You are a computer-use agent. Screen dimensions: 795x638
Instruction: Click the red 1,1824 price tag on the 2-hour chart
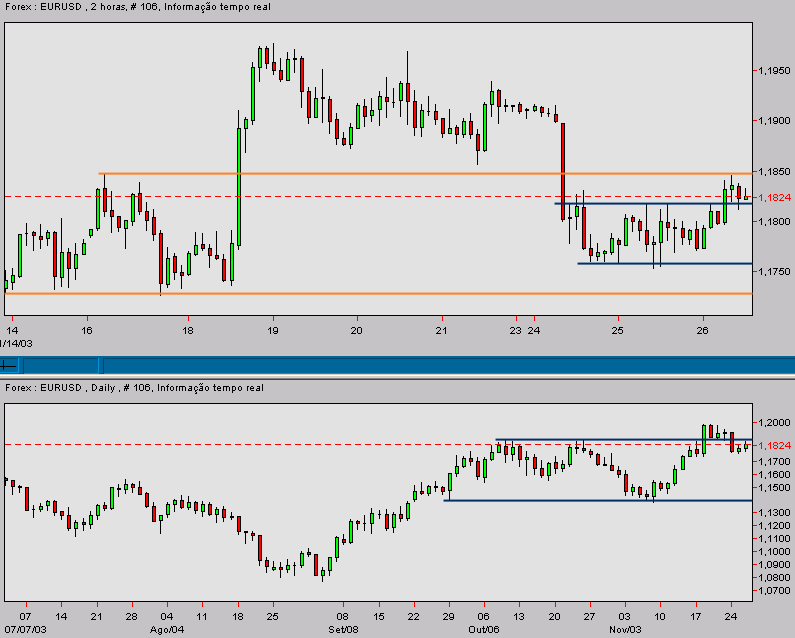coord(774,197)
